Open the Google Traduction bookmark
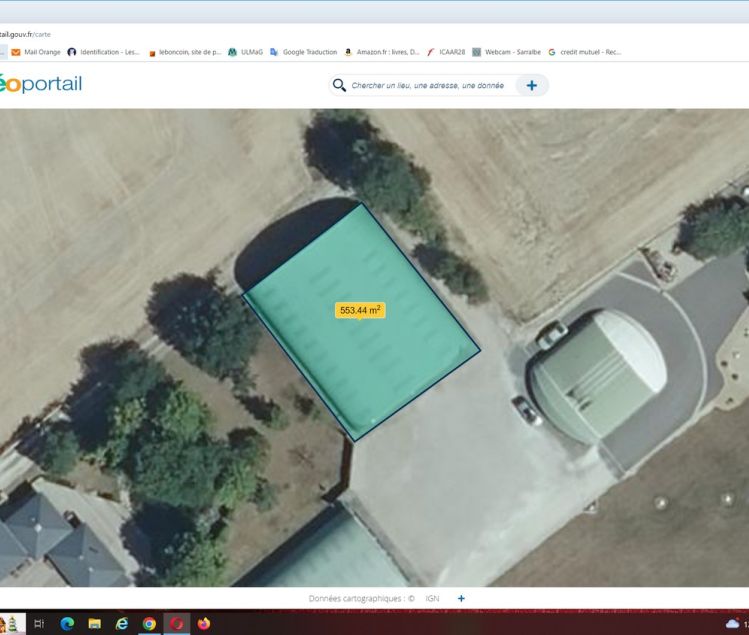 pyautogui.click(x=304, y=52)
